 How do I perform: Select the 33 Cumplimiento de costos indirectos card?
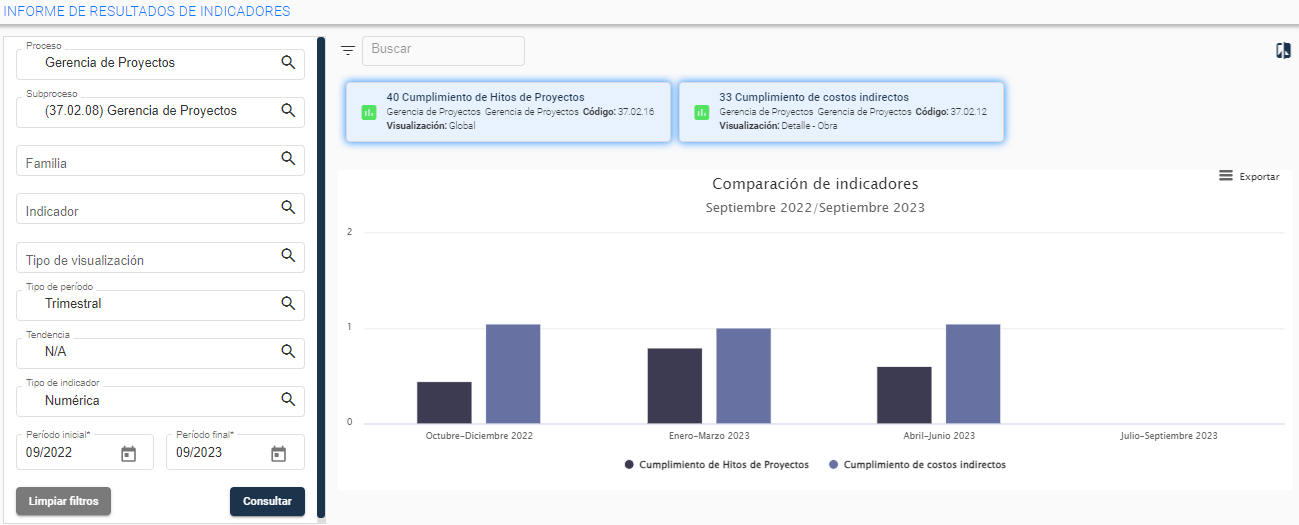pyautogui.click(x=841, y=112)
